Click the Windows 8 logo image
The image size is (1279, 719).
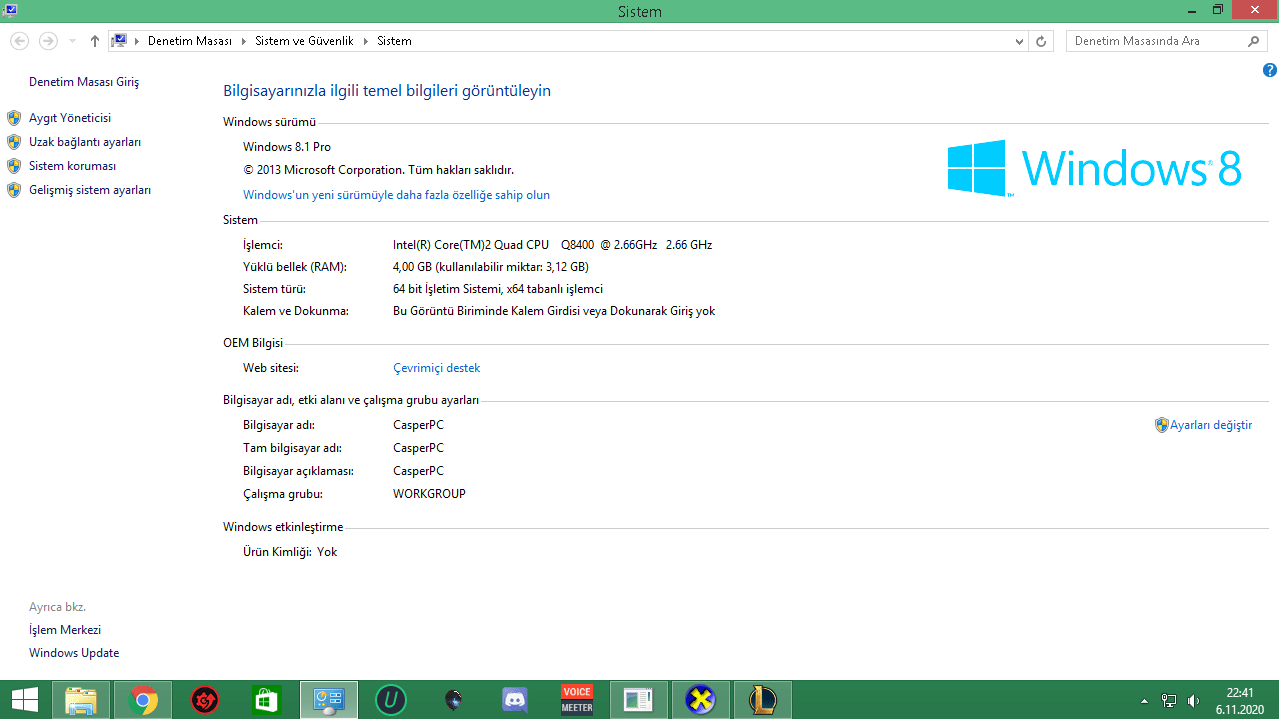1094,167
